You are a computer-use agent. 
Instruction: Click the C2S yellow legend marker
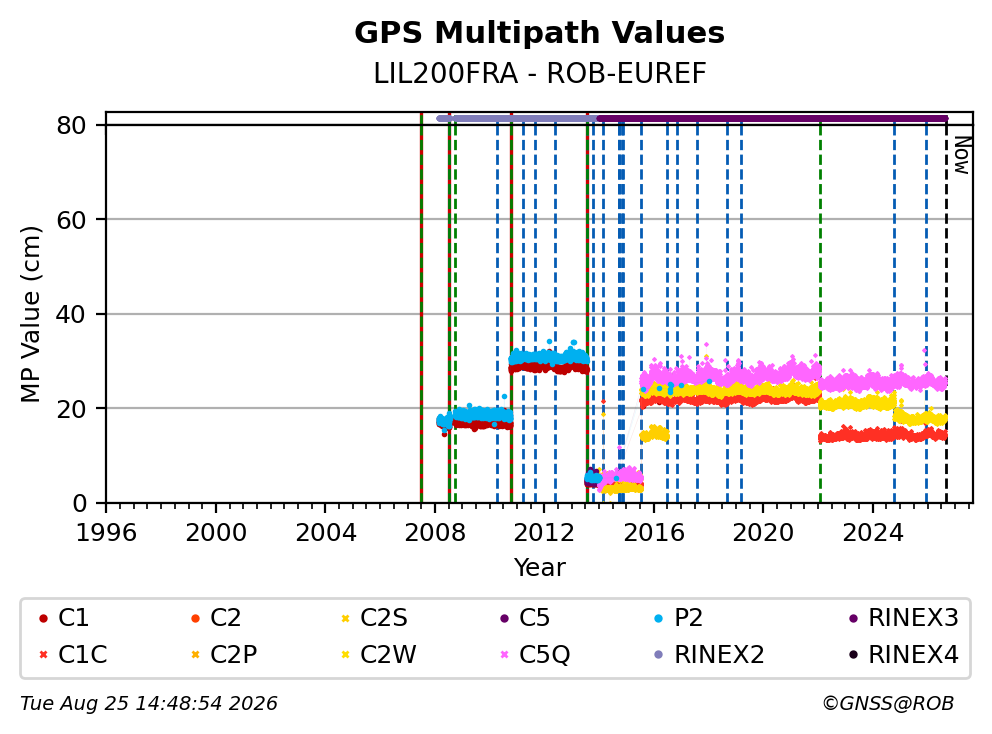pos(345,618)
